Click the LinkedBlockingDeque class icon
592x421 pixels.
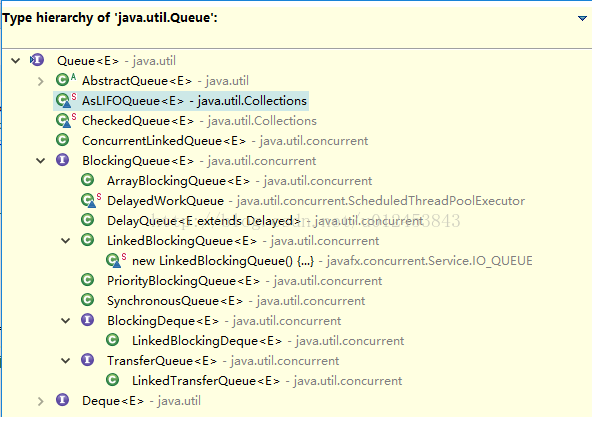(x=112, y=340)
